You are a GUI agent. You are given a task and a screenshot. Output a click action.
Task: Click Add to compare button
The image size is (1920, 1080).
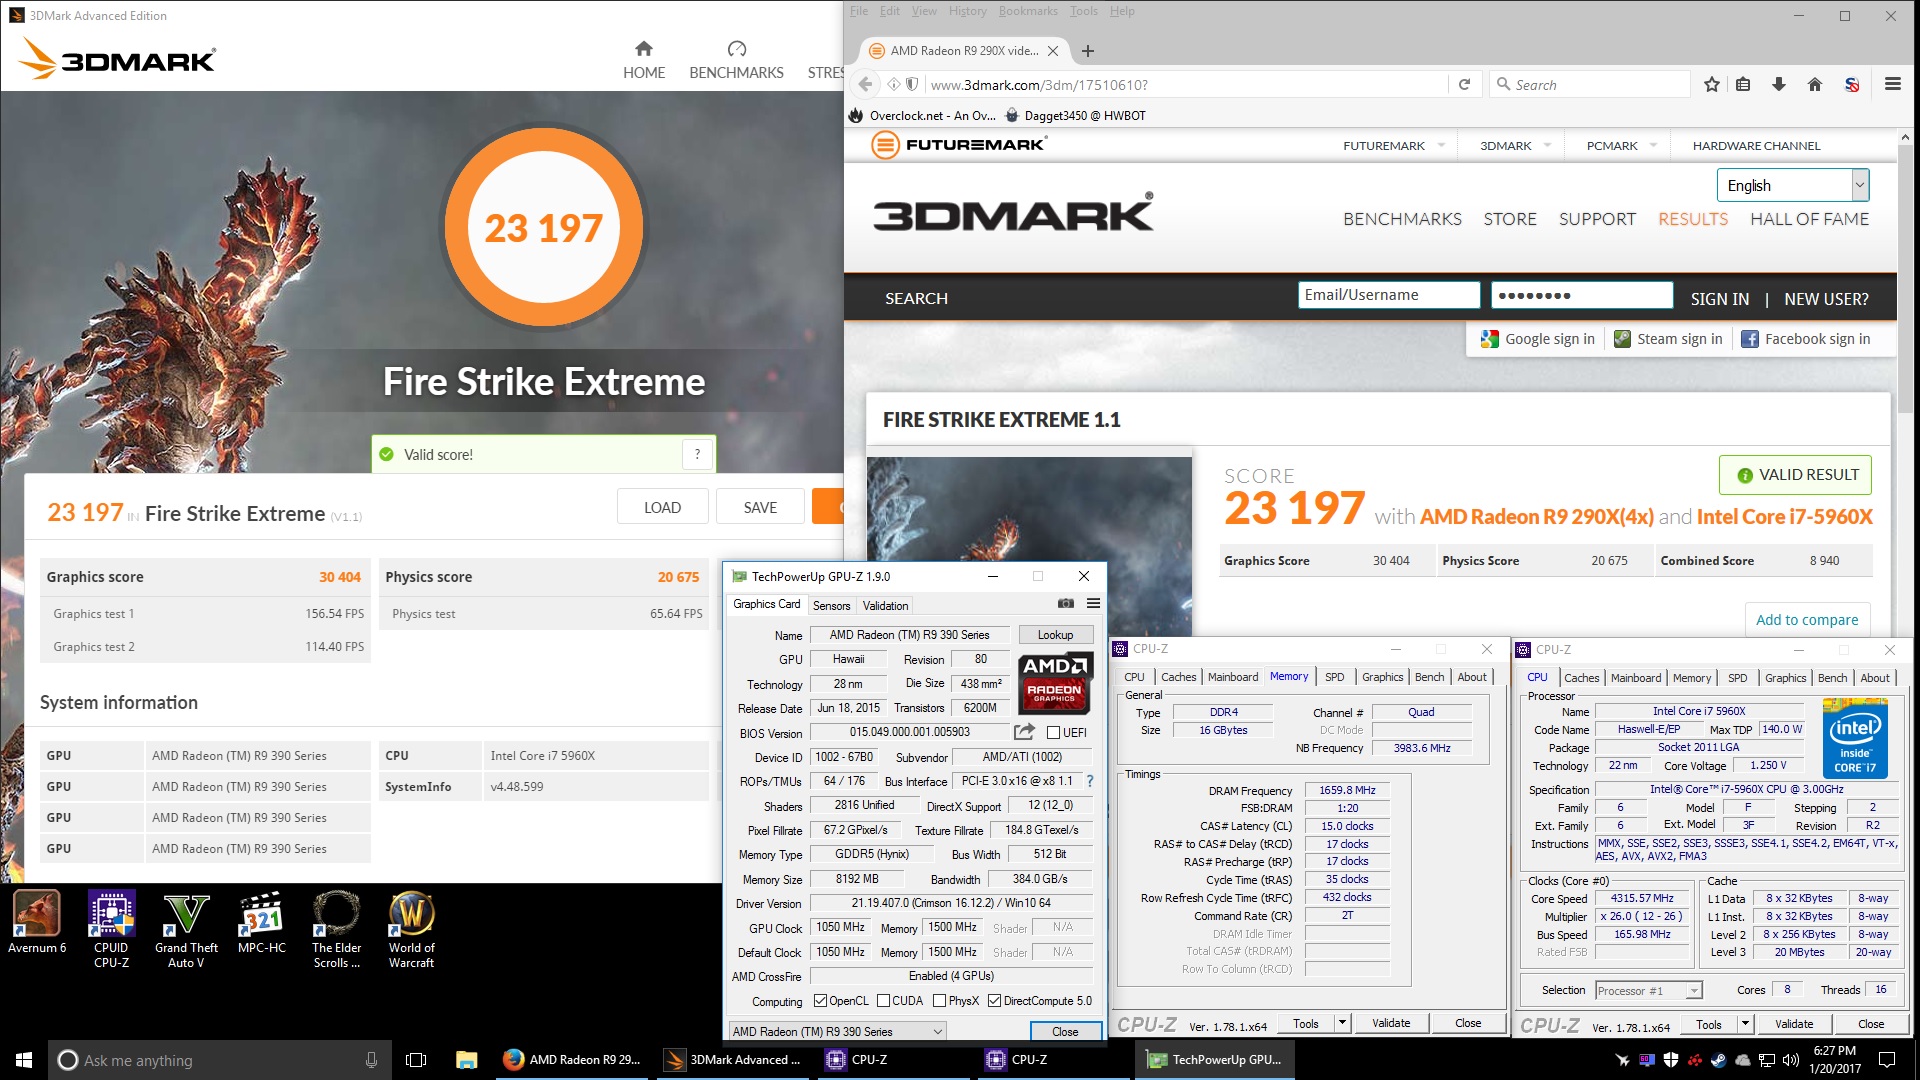(1807, 620)
